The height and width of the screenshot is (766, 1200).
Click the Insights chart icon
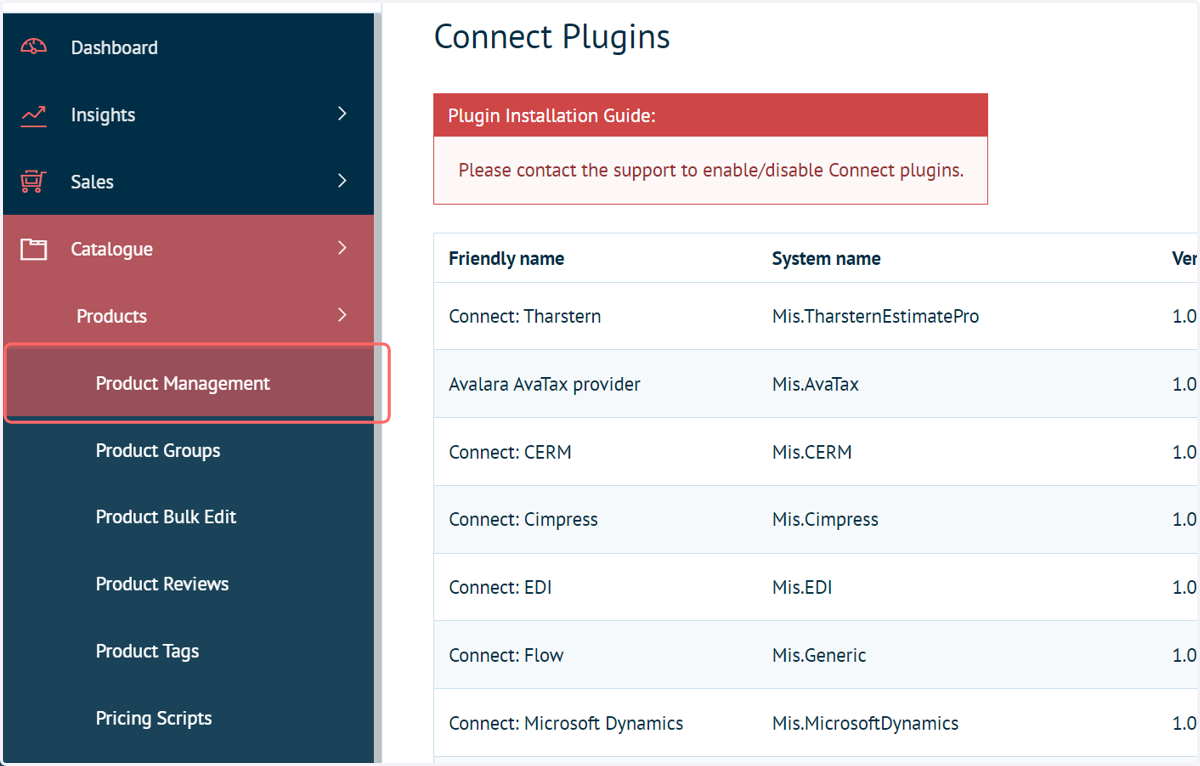click(x=34, y=115)
